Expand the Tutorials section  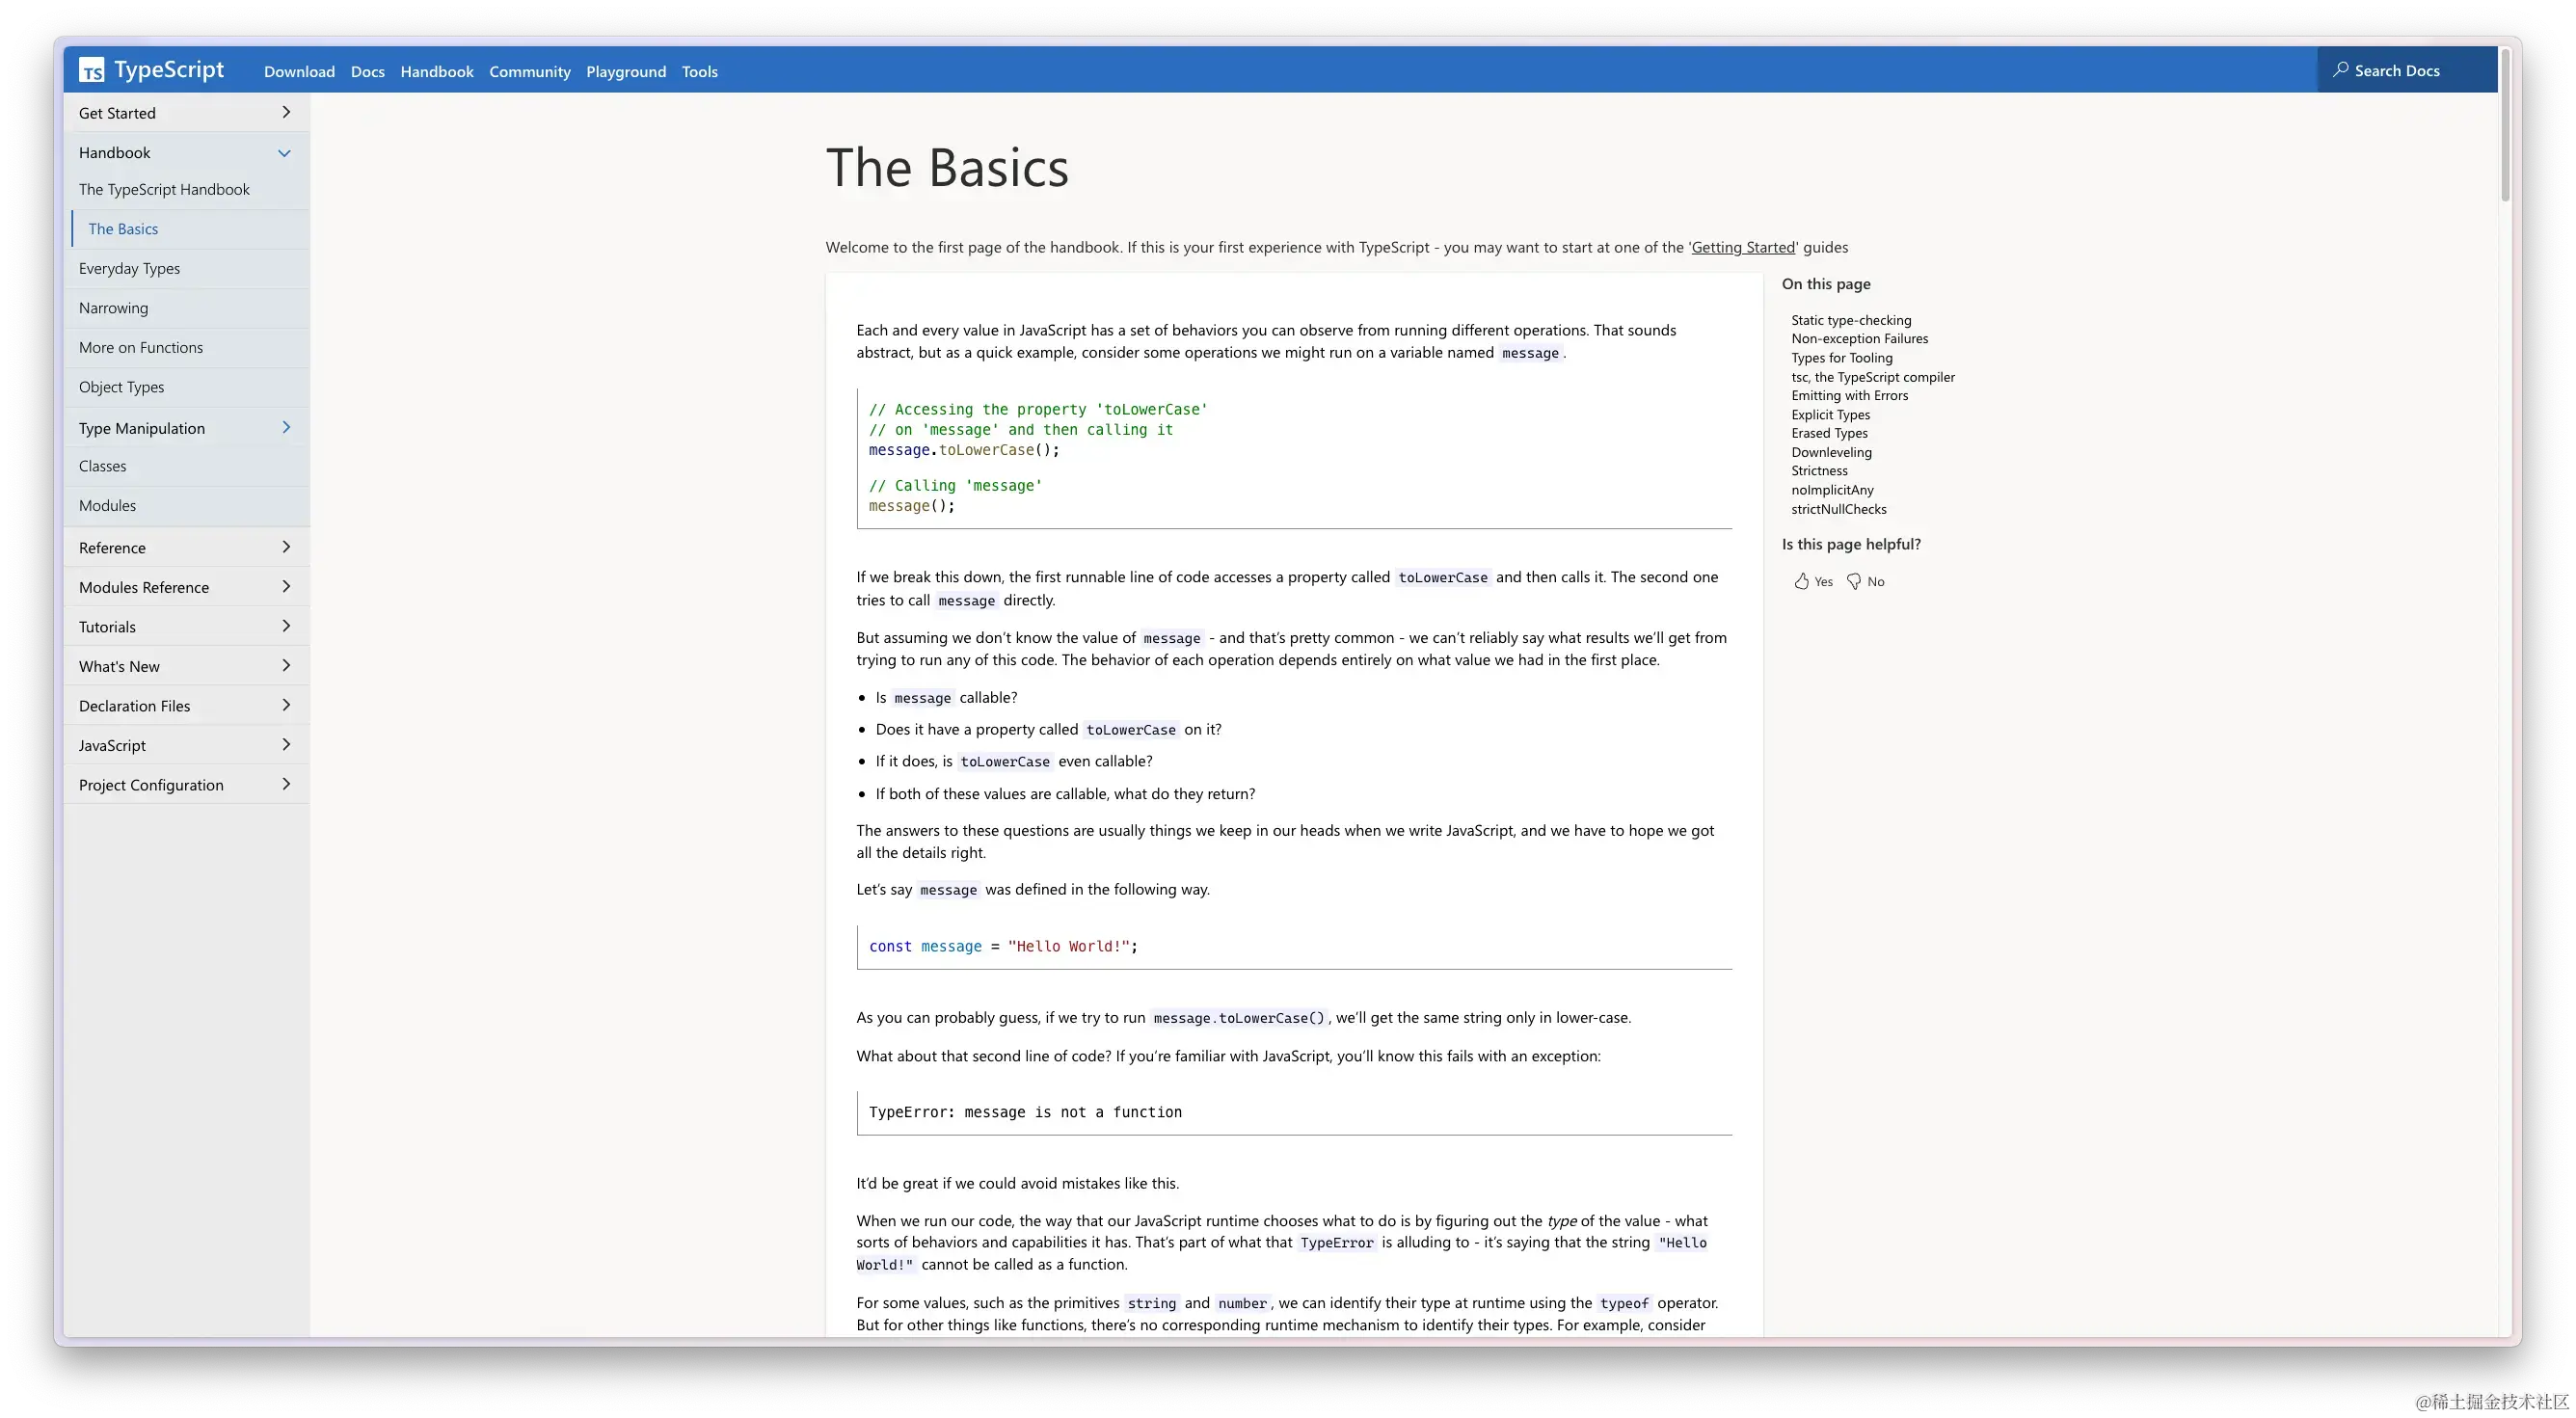click(286, 626)
